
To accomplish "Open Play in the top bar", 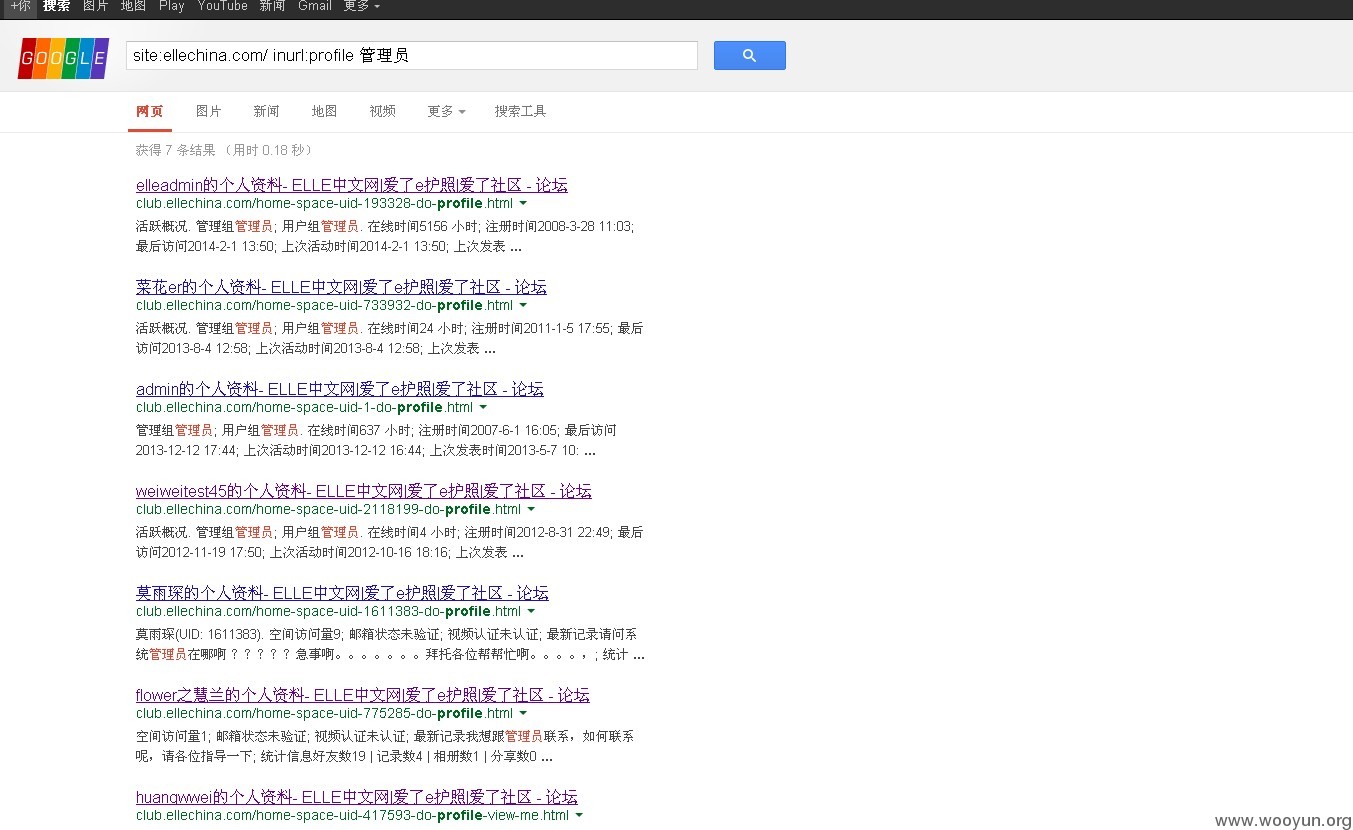I will pos(172,6).
